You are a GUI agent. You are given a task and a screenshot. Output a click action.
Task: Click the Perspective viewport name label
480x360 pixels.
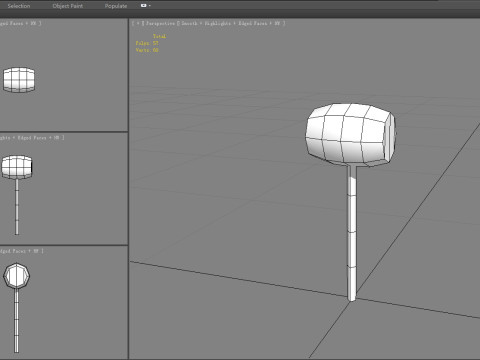coord(160,23)
